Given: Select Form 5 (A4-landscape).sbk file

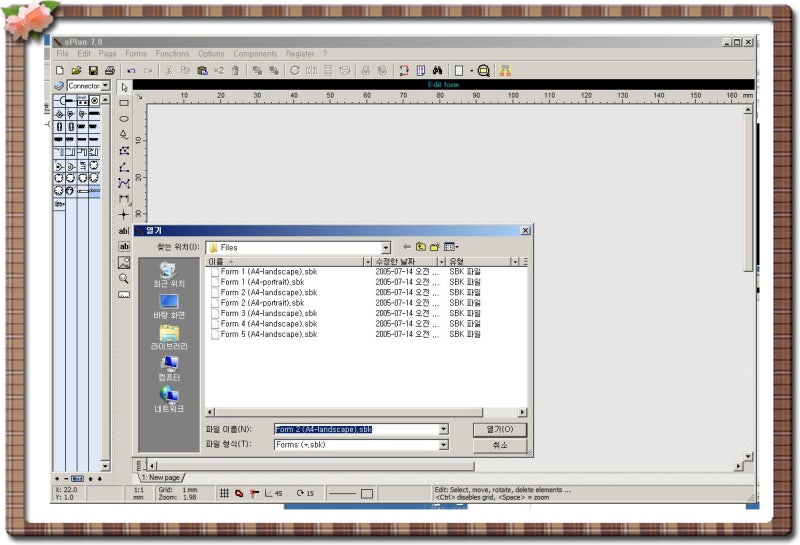Looking at the screenshot, I should (x=264, y=334).
